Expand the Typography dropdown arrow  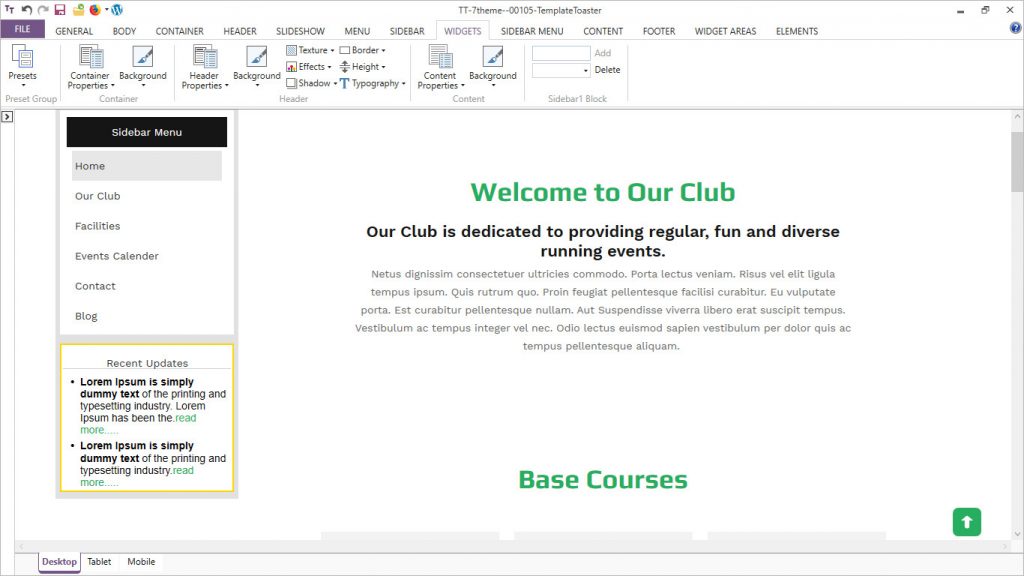(x=404, y=84)
